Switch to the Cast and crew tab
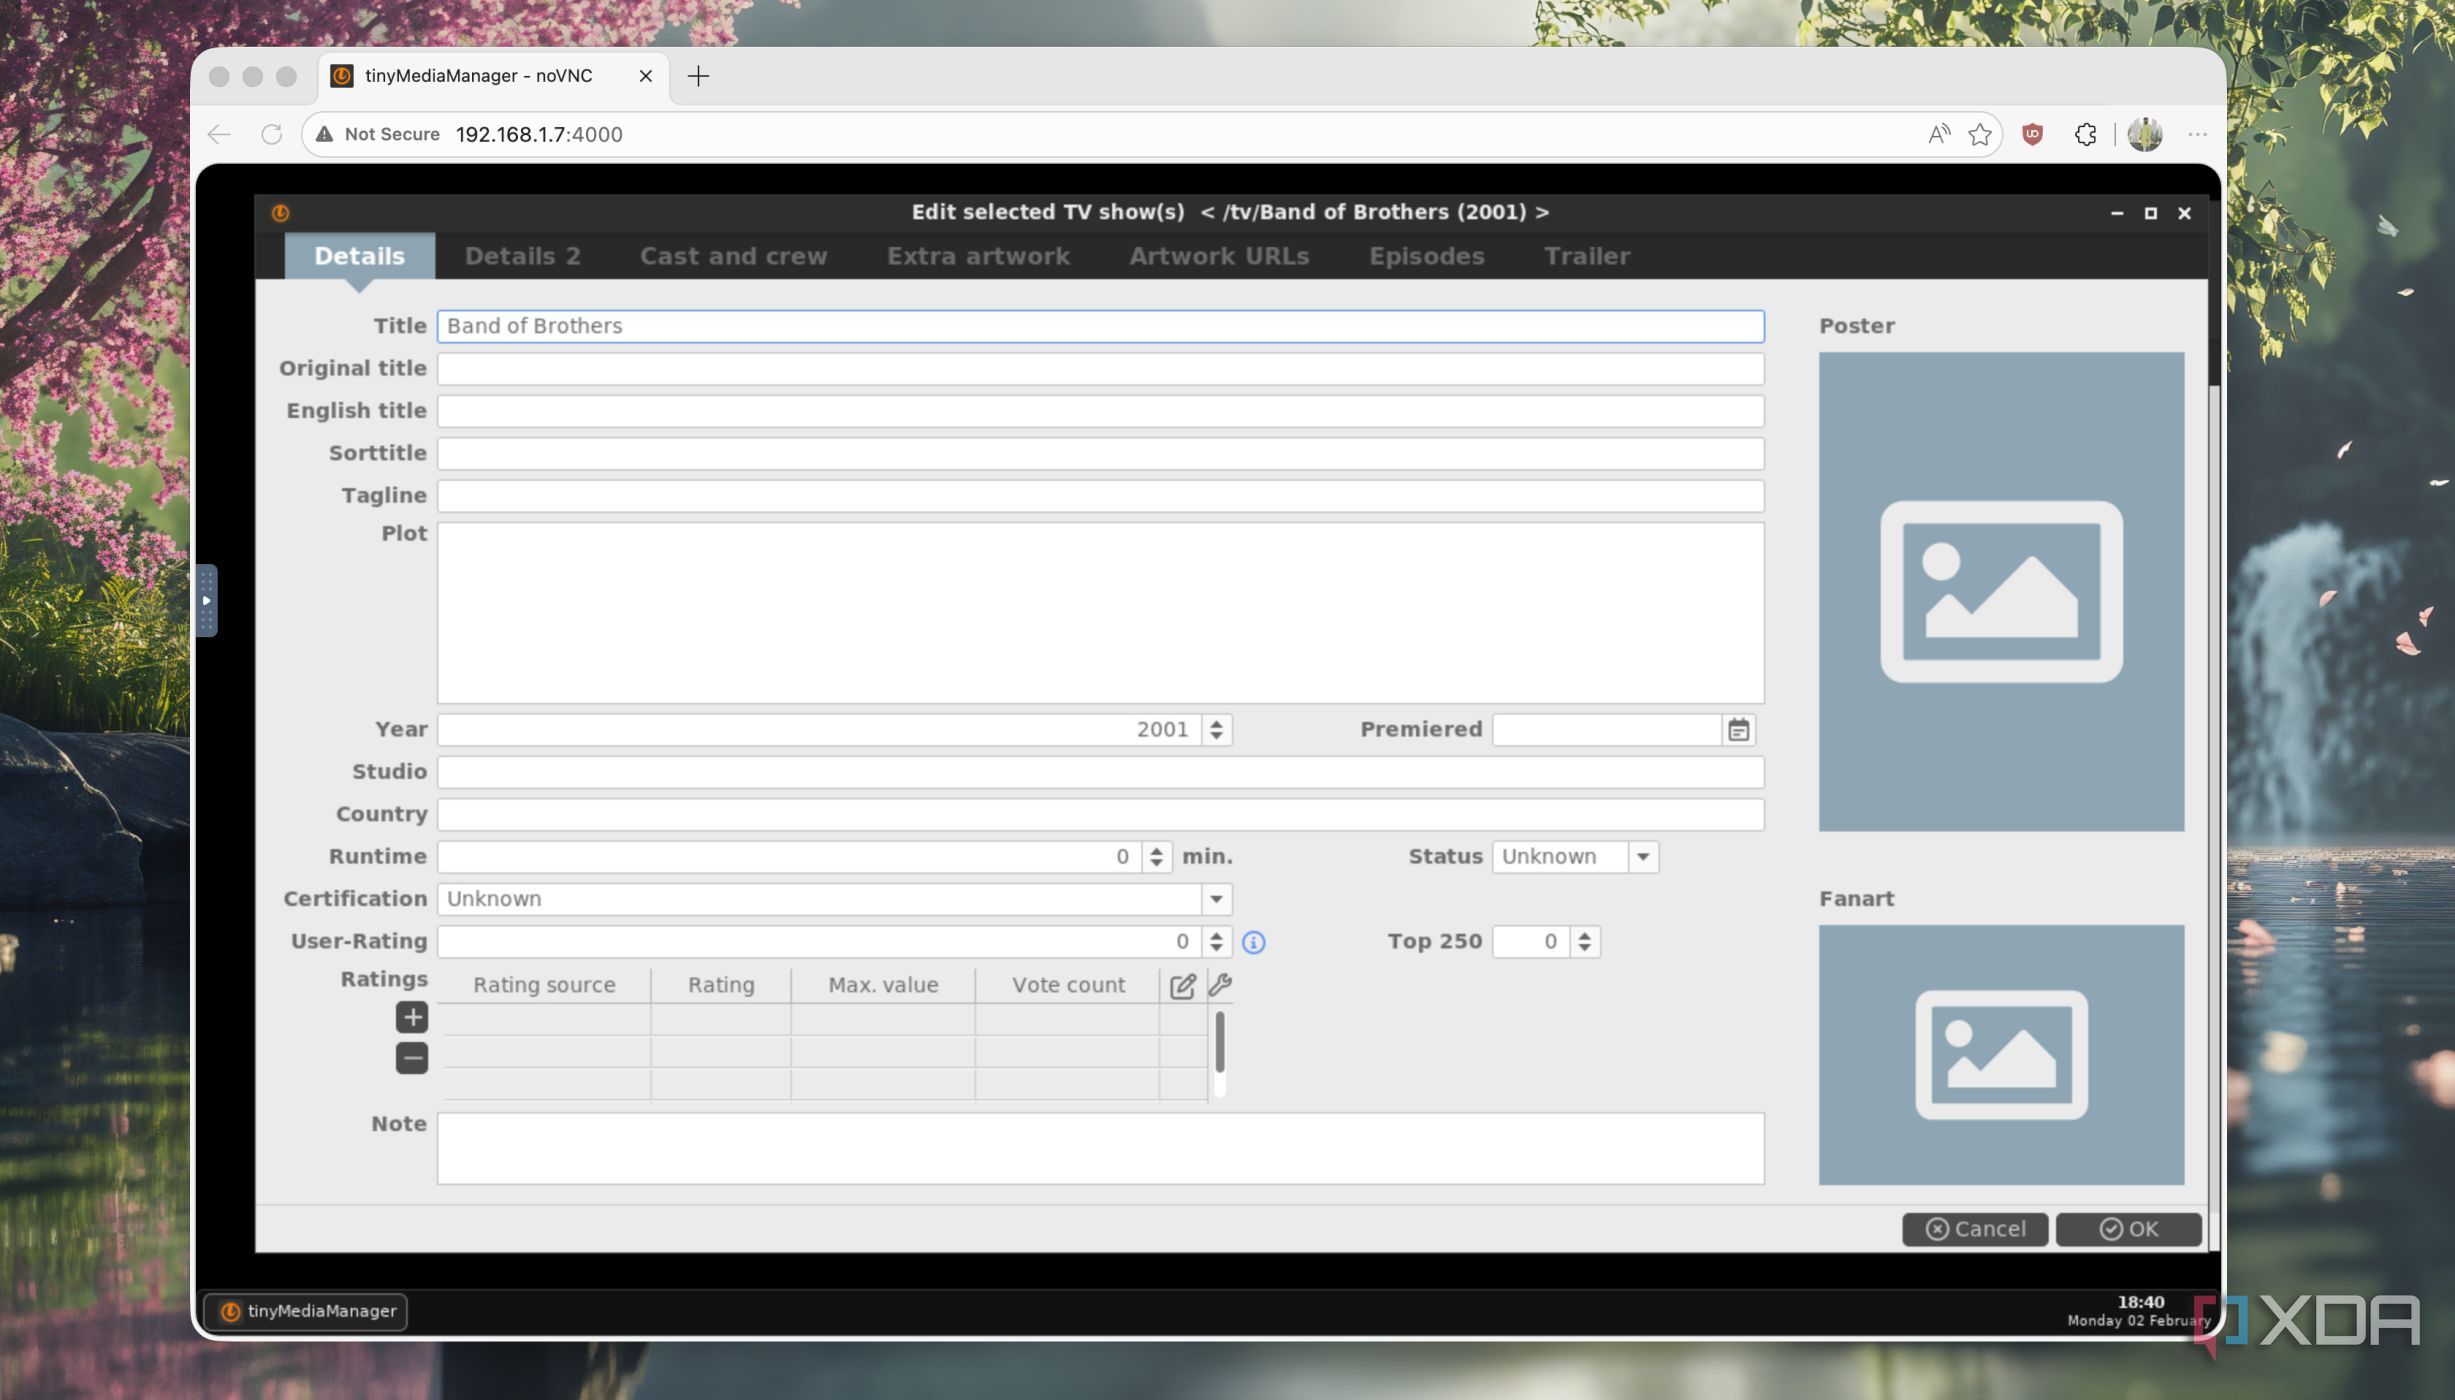This screenshot has height=1400, width=2455. click(x=733, y=256)
